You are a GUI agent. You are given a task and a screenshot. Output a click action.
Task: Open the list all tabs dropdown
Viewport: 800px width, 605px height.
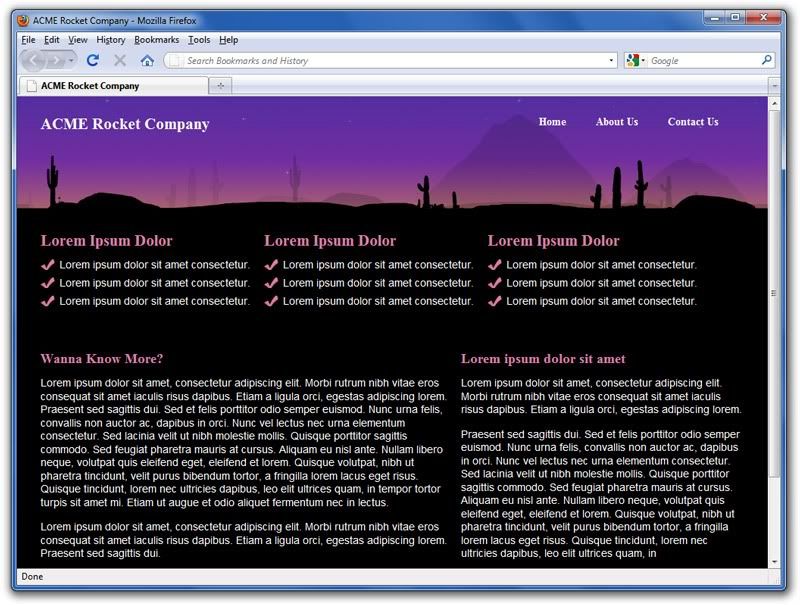[774, 86]
